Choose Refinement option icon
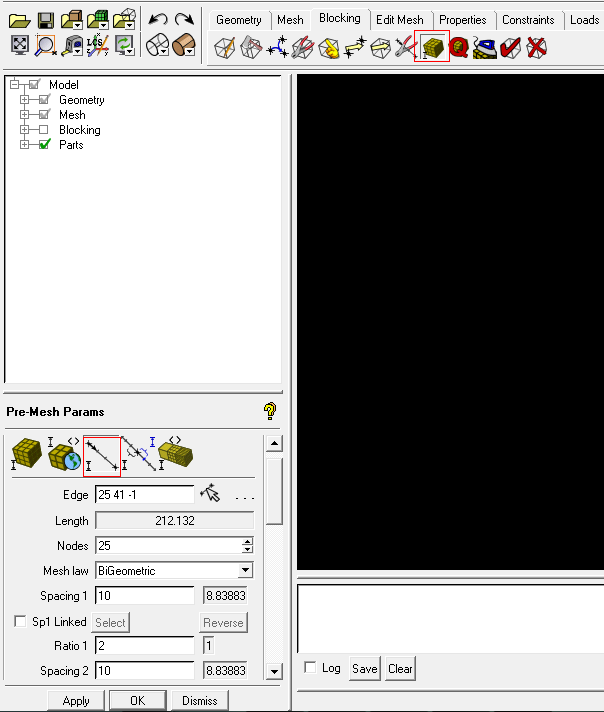Image resolution: width=604 pixels, height=712 pixels. click(176, 452)
